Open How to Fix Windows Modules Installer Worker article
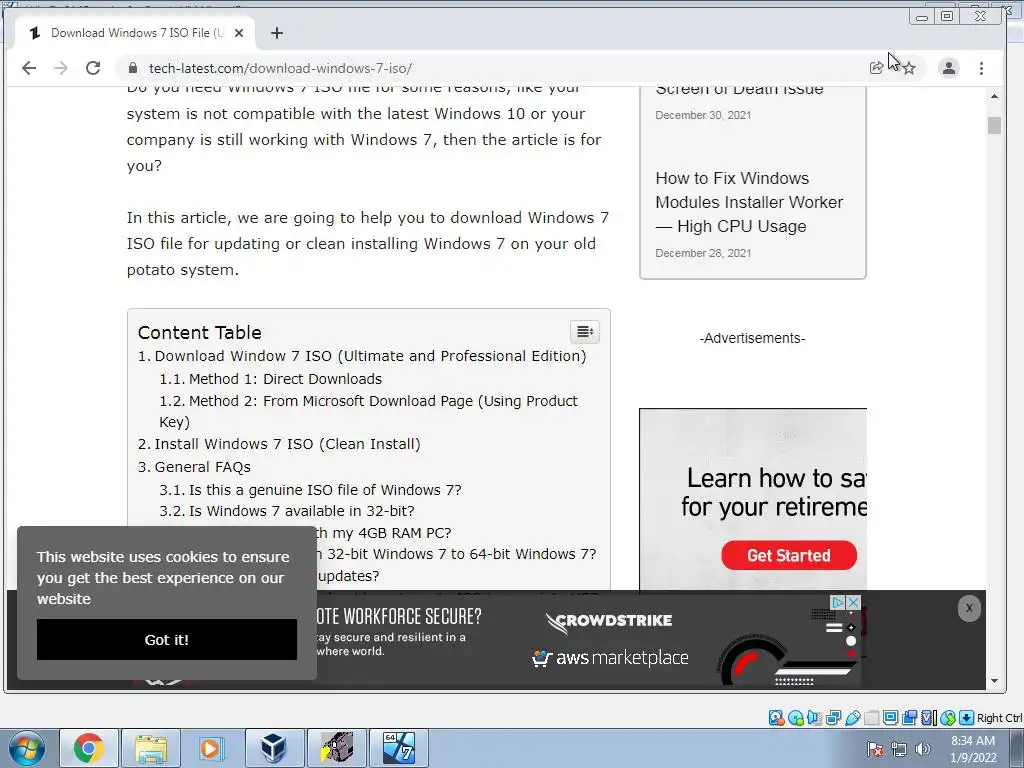Viewport: 1024px width, 768px height. tap(749, 202)
